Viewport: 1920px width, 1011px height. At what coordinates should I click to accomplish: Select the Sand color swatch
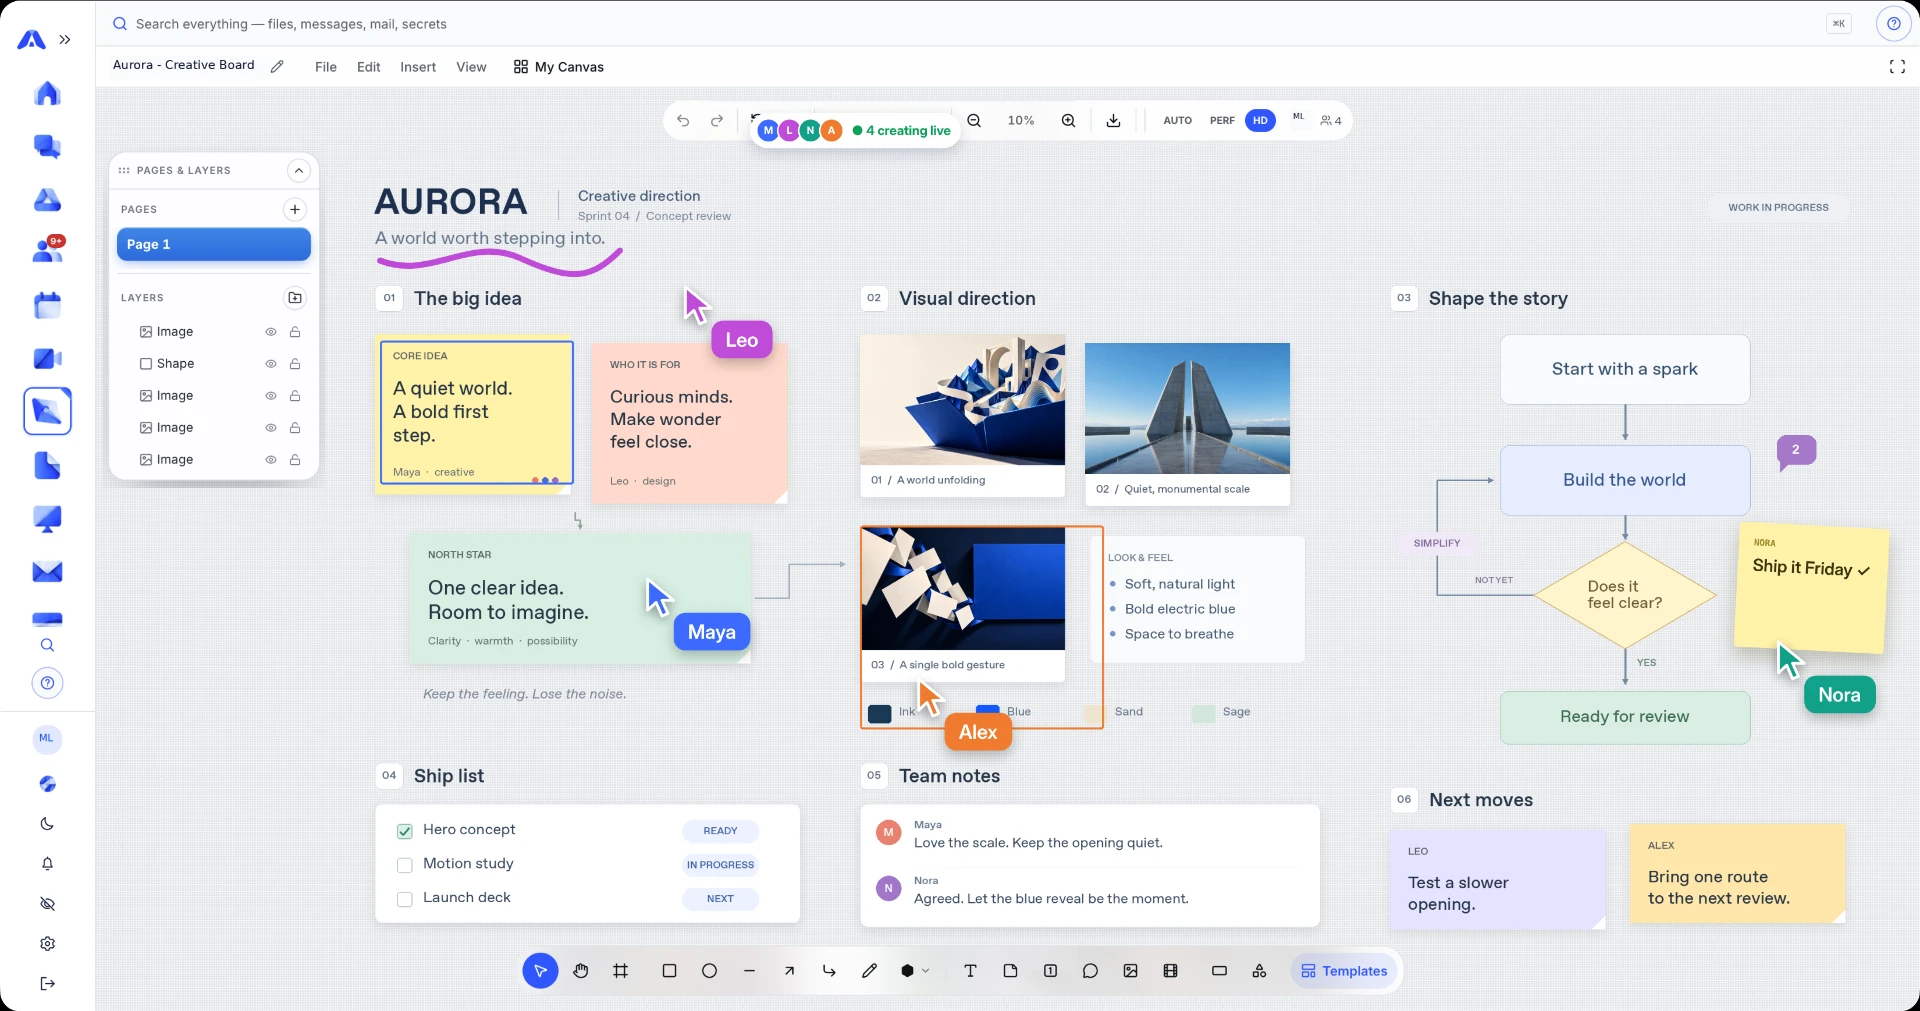[1094, 713]
